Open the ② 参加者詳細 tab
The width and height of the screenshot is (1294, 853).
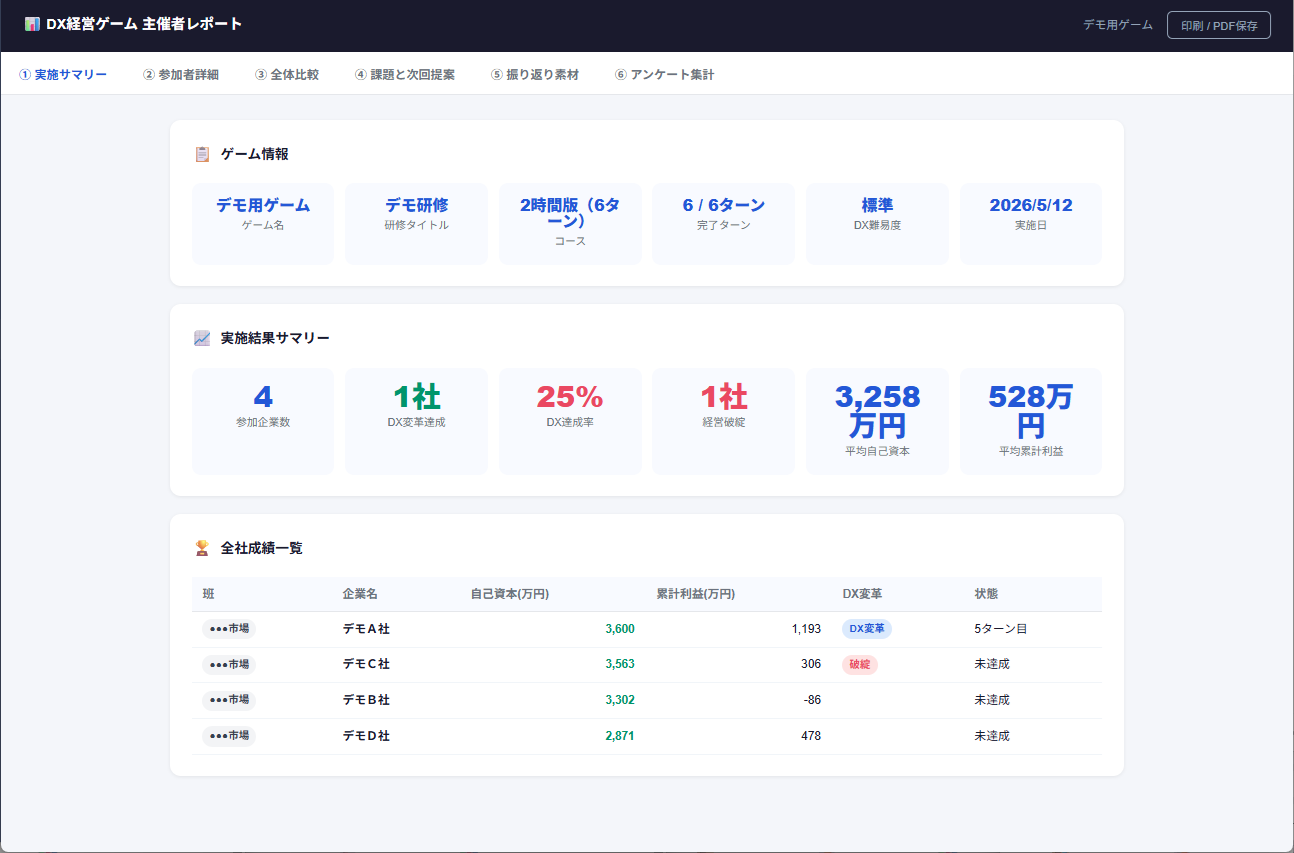pyautogui.click(x=181, y=74)
